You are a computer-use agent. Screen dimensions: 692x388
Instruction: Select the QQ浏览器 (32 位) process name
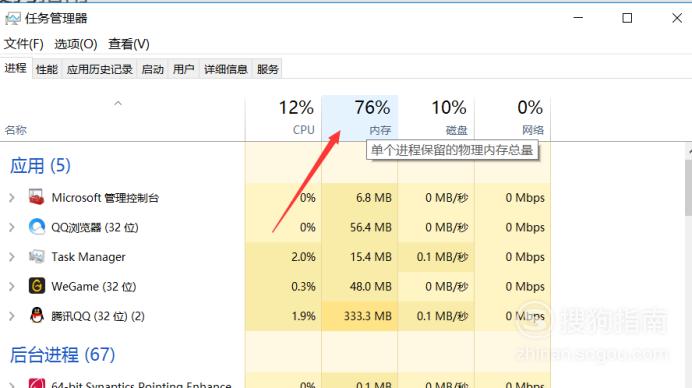click(x=95, y=227)
